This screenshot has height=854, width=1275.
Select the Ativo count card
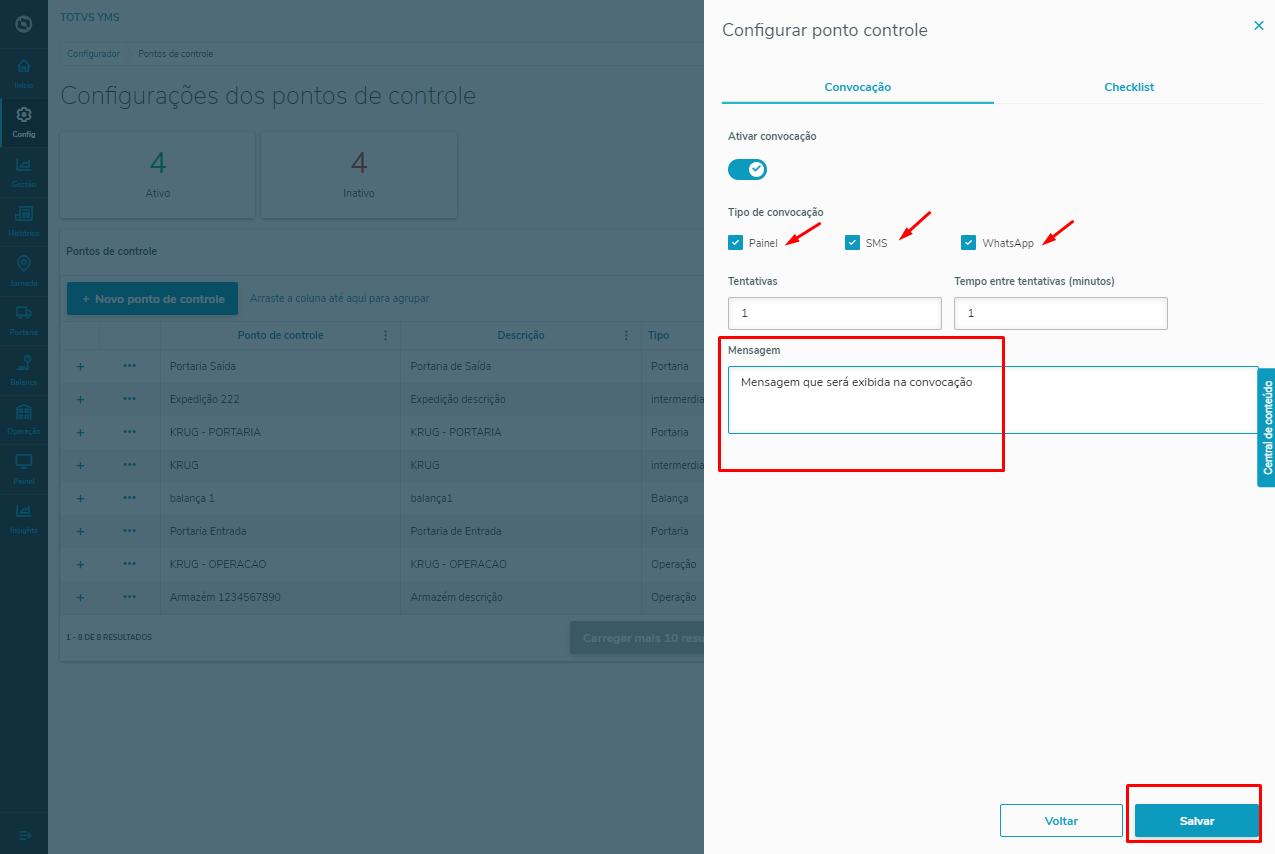coord(158,175)
